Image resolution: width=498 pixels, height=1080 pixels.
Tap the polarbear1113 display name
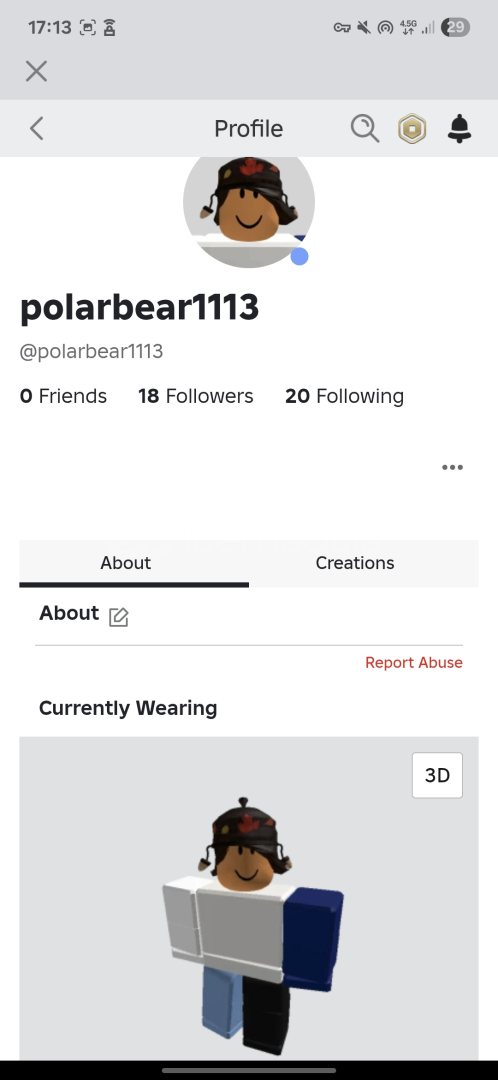coord(139,307)
